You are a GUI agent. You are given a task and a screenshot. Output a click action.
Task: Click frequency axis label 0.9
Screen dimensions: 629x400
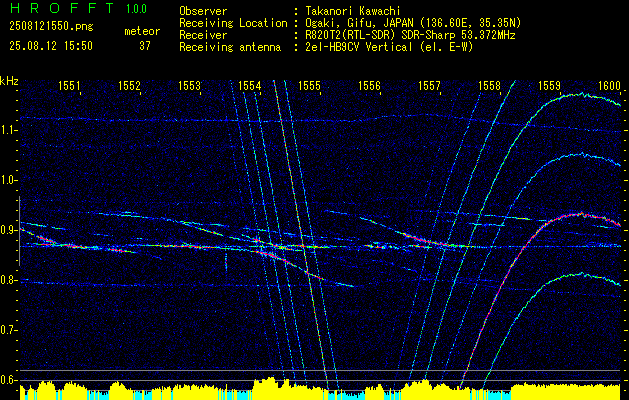[x=8, y=230]
